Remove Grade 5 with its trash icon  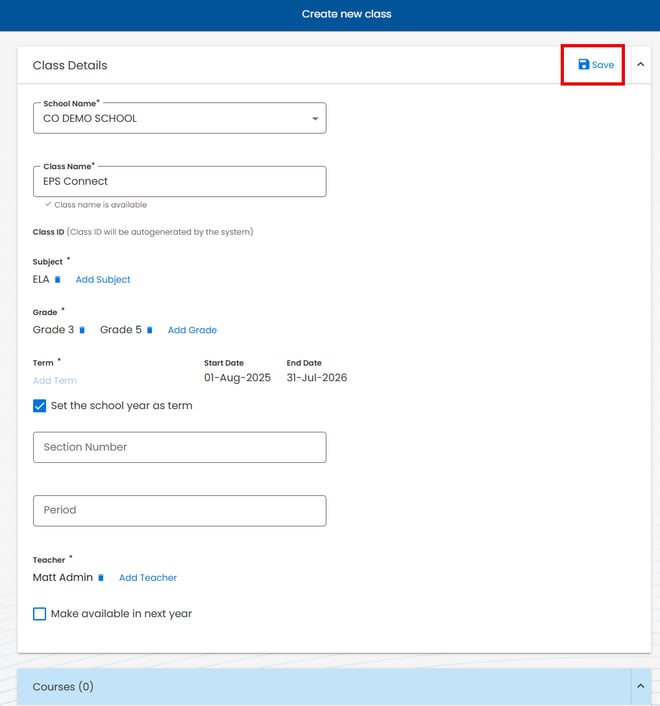149,330
